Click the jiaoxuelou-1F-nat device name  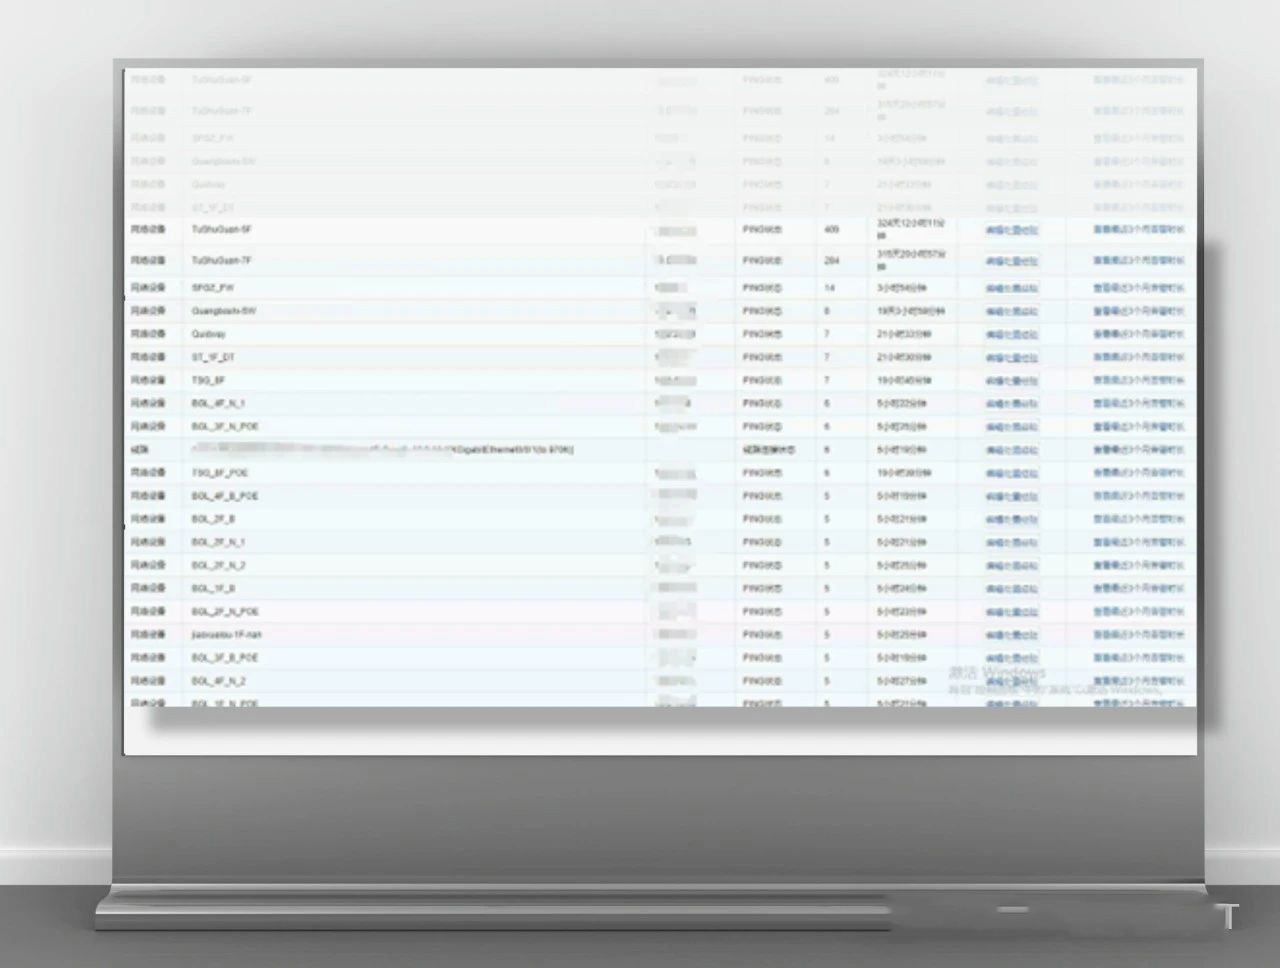[x=226, y=634]
